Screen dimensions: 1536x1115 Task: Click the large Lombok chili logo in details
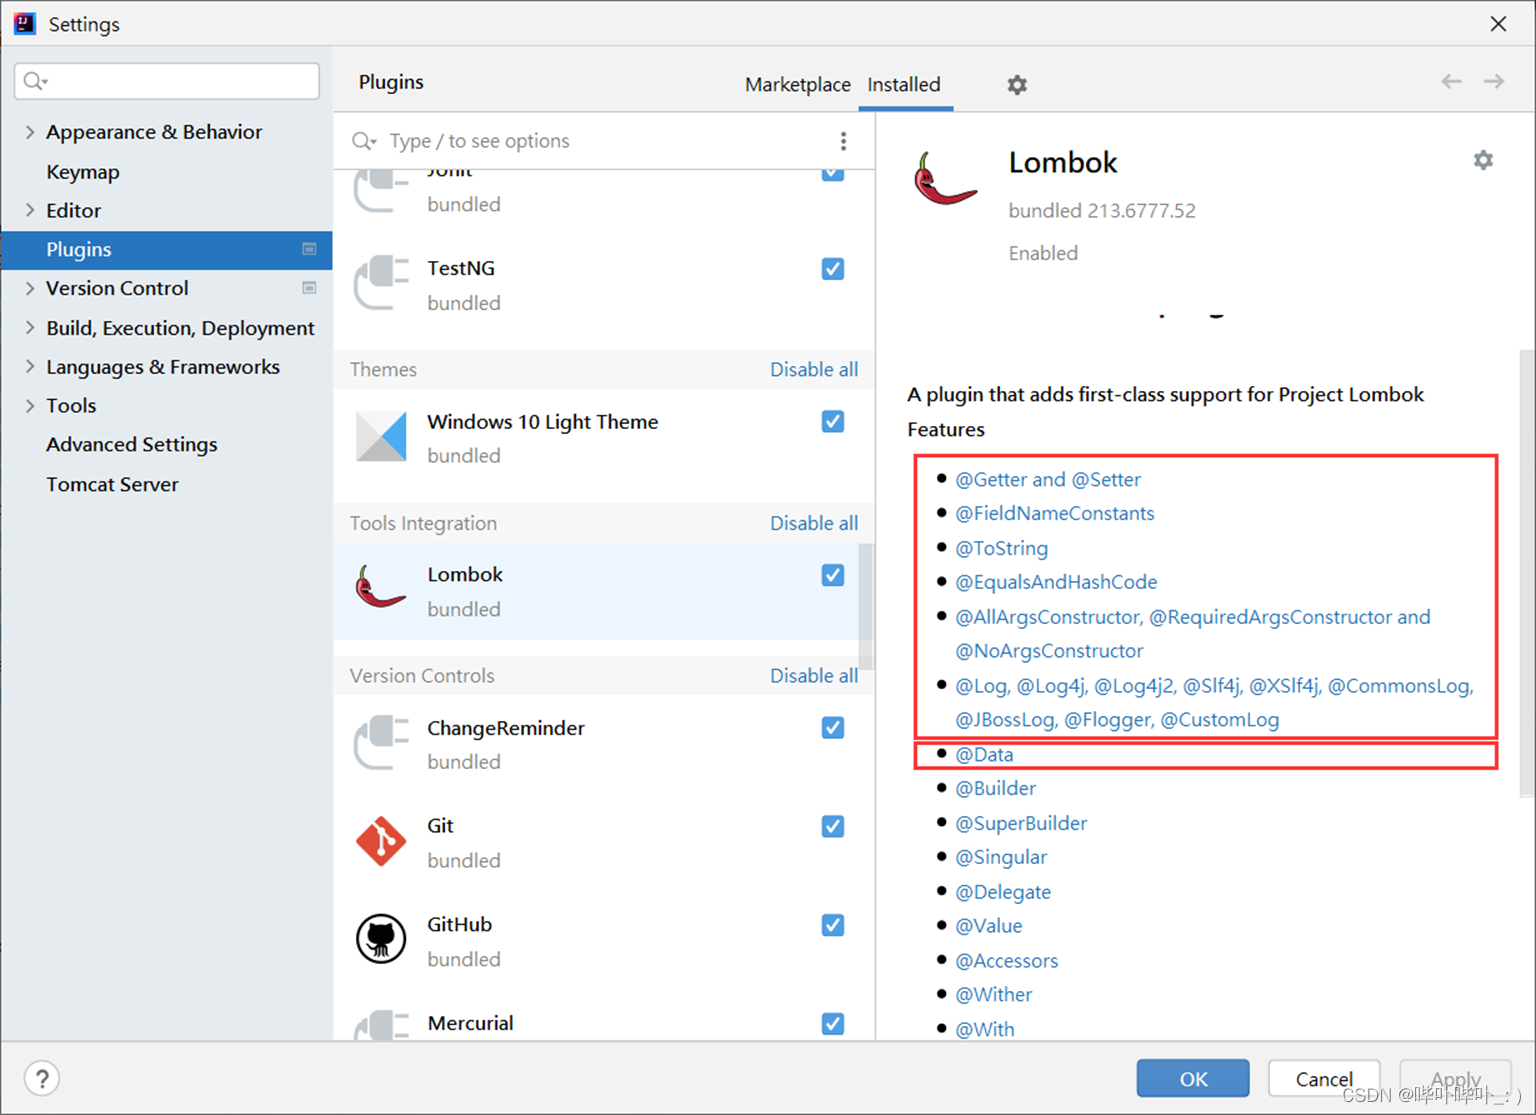944,180
